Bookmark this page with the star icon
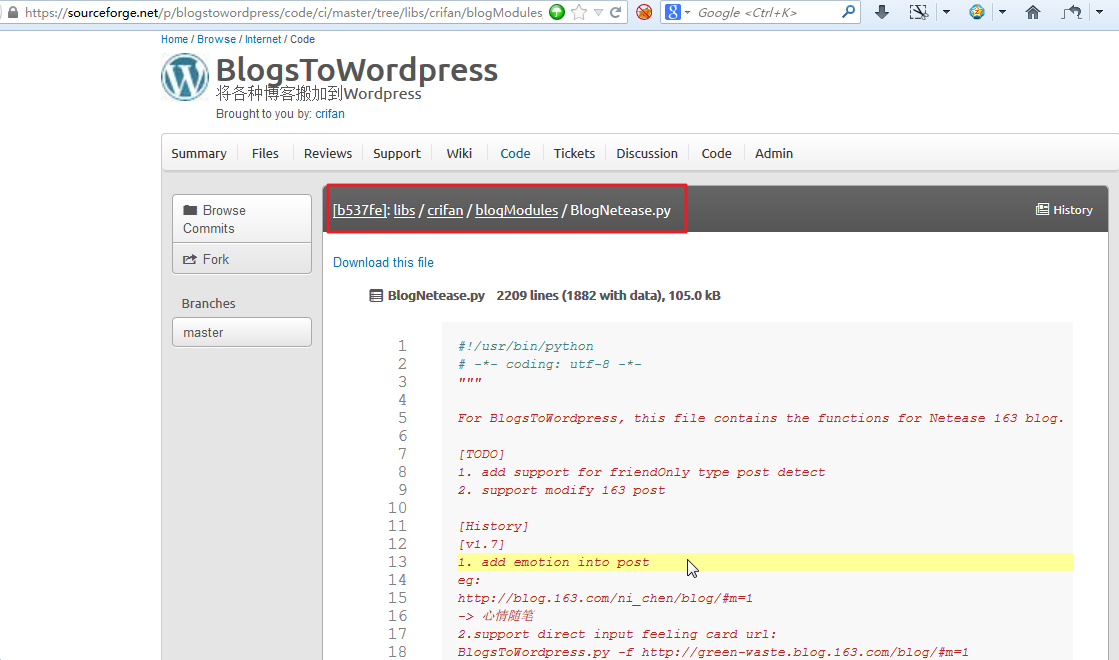The width and height of the screenshot is (1119, 660). tap(579, 12)
